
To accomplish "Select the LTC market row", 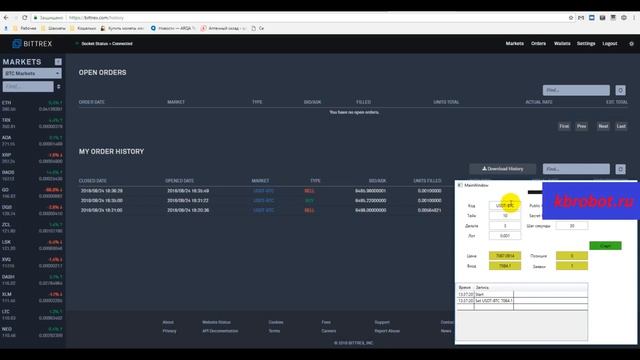I will pos(32,315).
